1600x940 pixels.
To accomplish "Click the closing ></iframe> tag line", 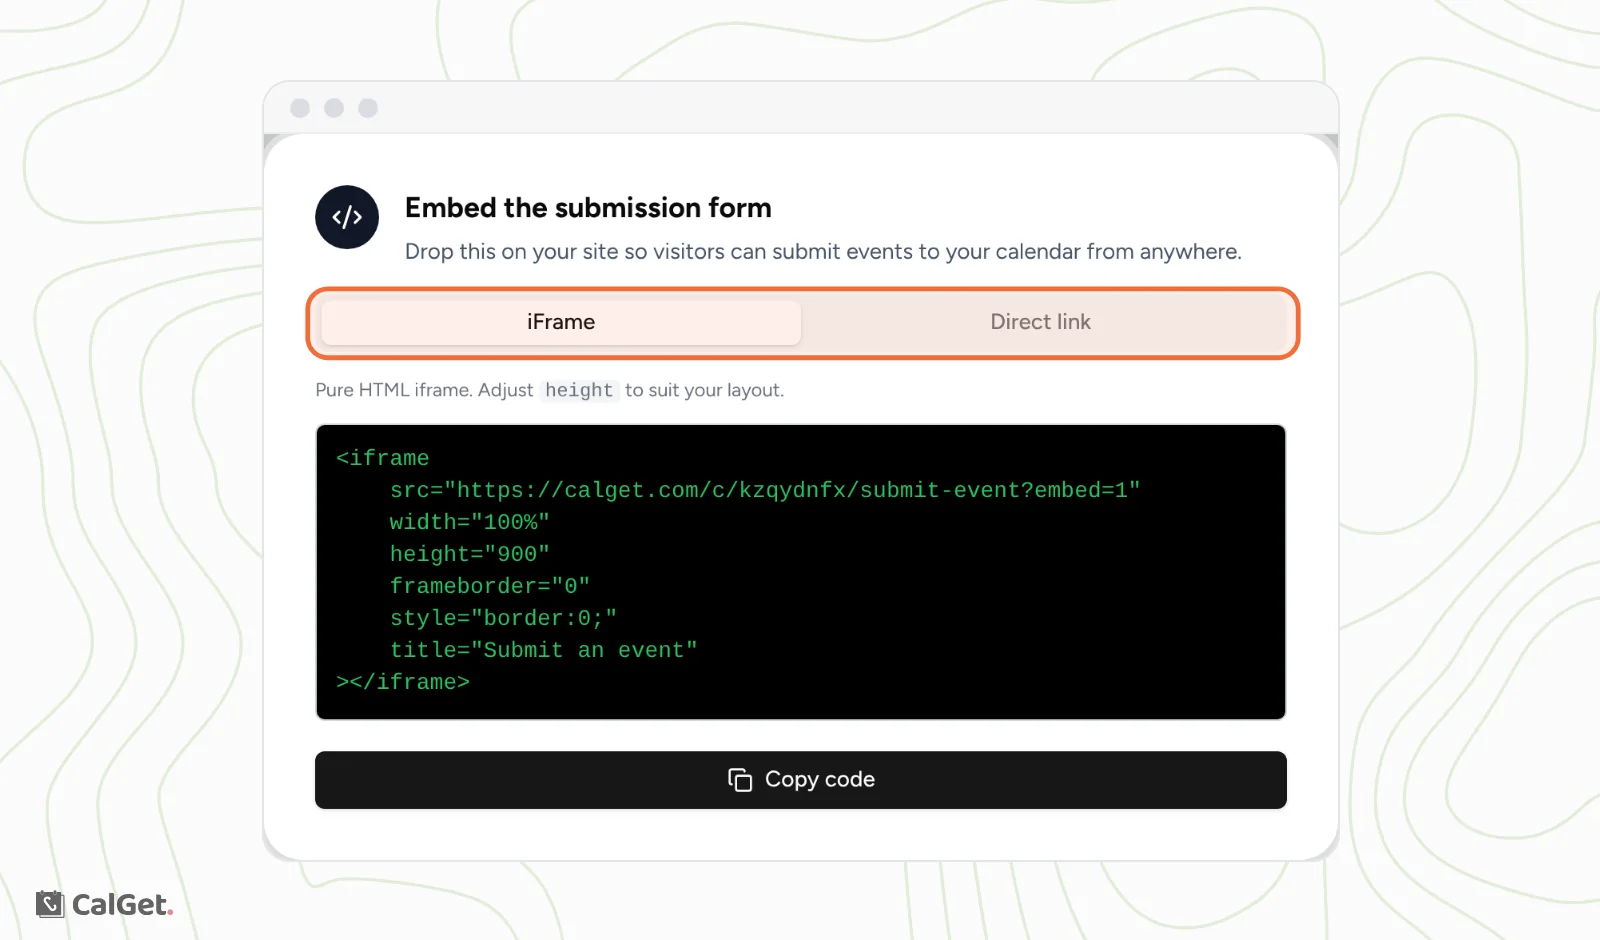I will tap(403, 682).
